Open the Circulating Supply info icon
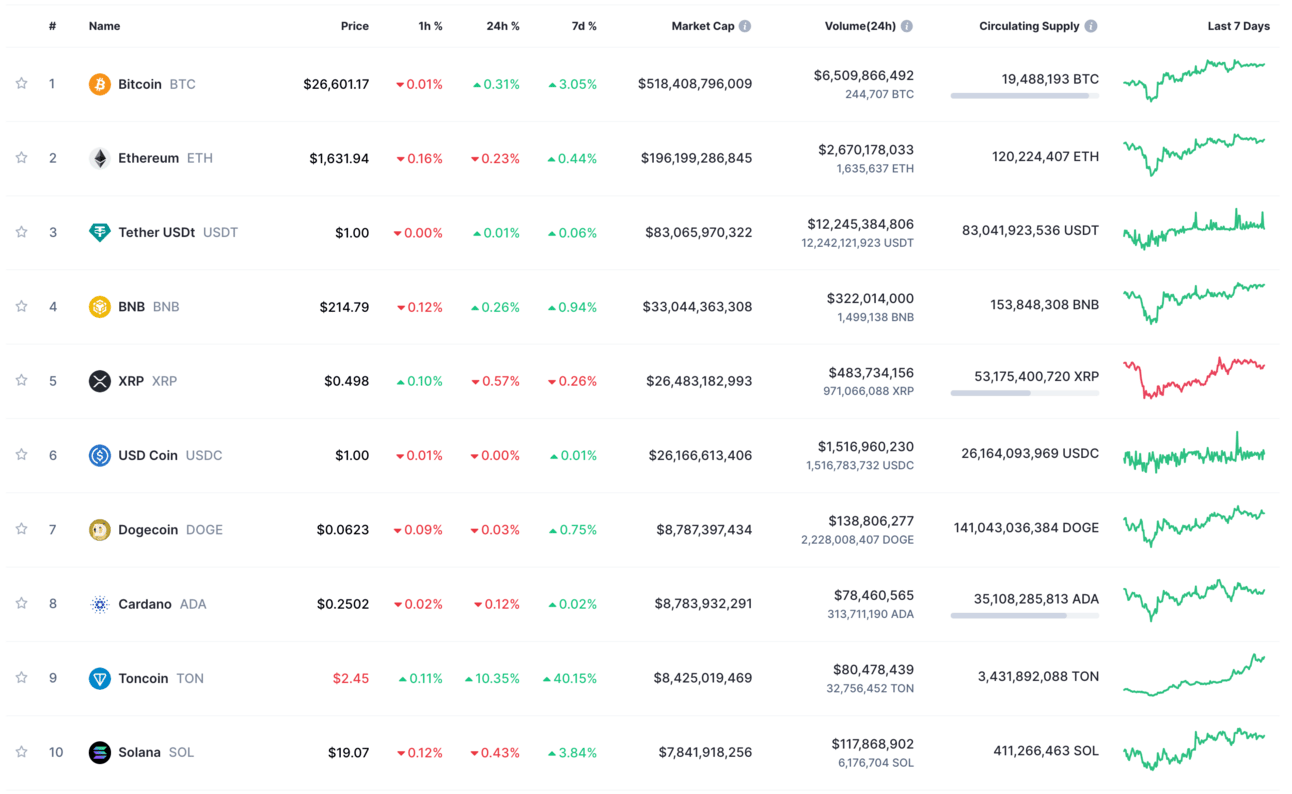 [1091, 26]
